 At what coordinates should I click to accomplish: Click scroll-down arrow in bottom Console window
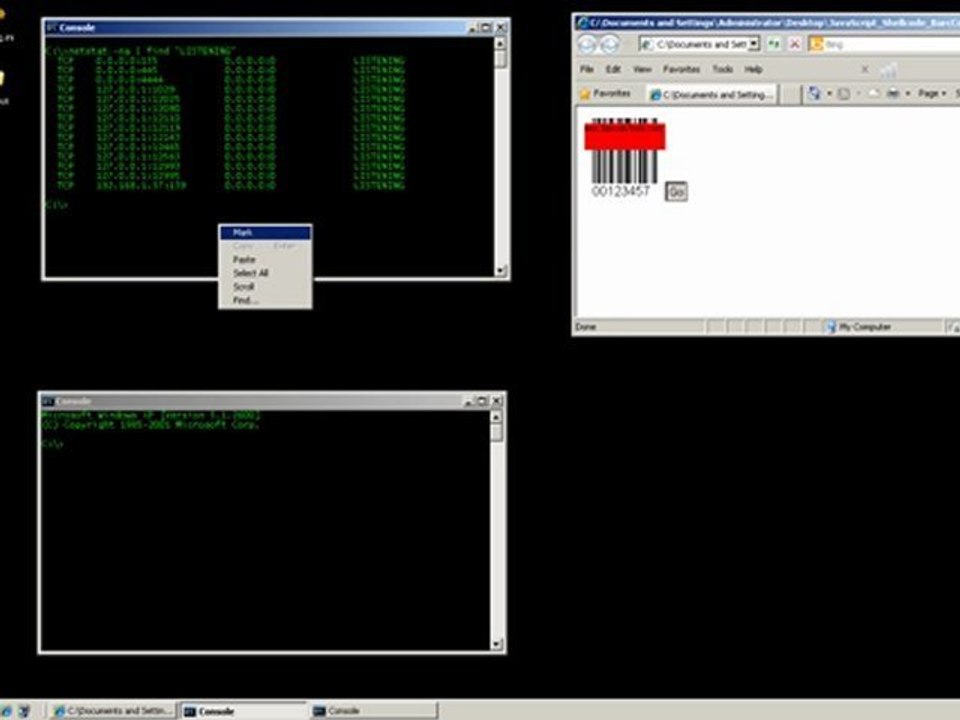(497, 644)
